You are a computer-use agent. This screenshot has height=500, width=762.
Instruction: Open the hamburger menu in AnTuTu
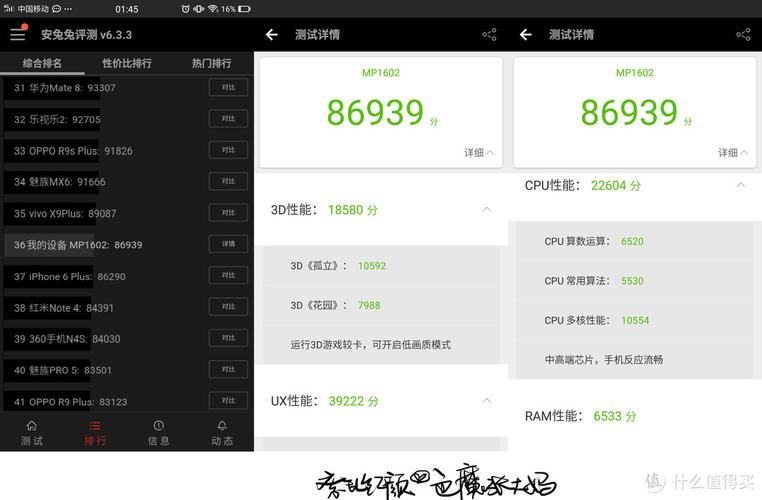coord(18,34)
